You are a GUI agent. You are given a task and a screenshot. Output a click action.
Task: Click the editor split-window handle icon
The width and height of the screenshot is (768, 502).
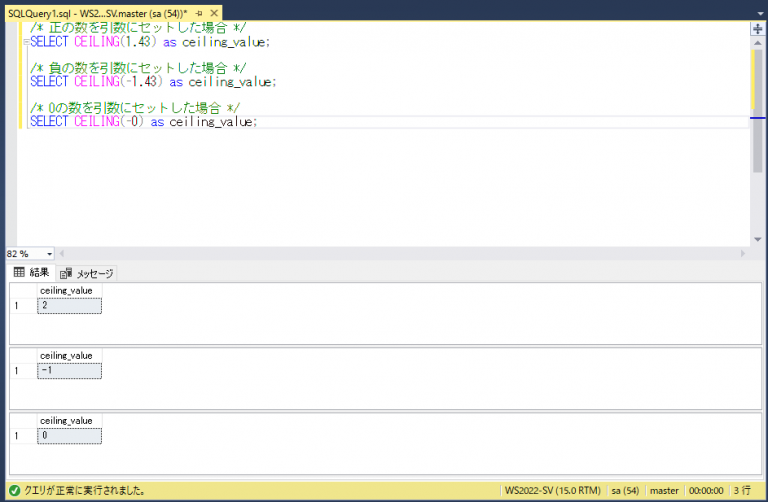[x=757, y=29]
